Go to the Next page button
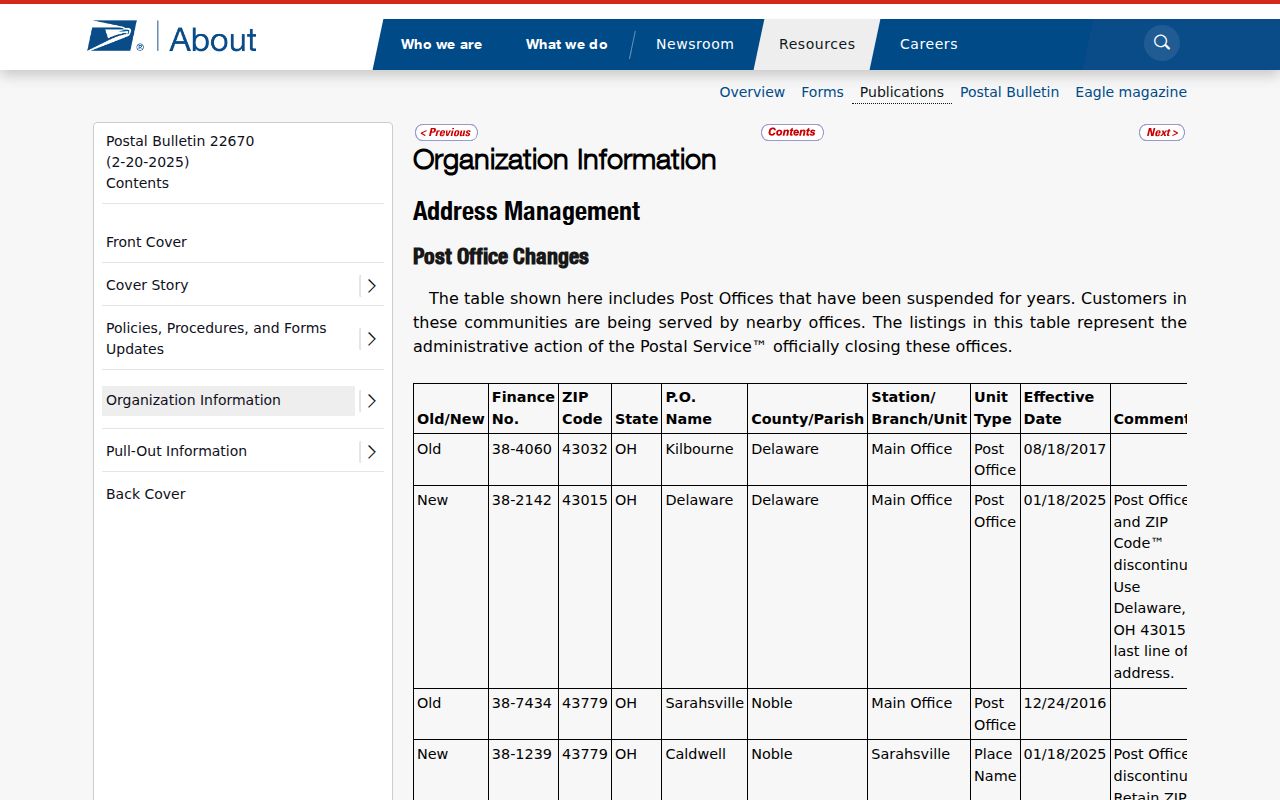Image resolution: width=1280 pixels, height=800 pixels. [x=1162, y=132]
